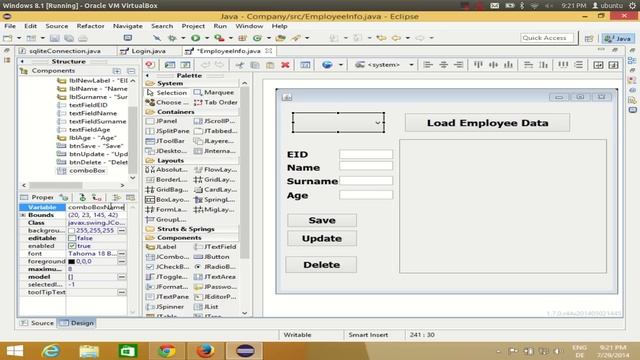The width and height of the screenshot is (640, 360).
Task: Open the <system> look and feel dropdown
Action: coord(384,65)
